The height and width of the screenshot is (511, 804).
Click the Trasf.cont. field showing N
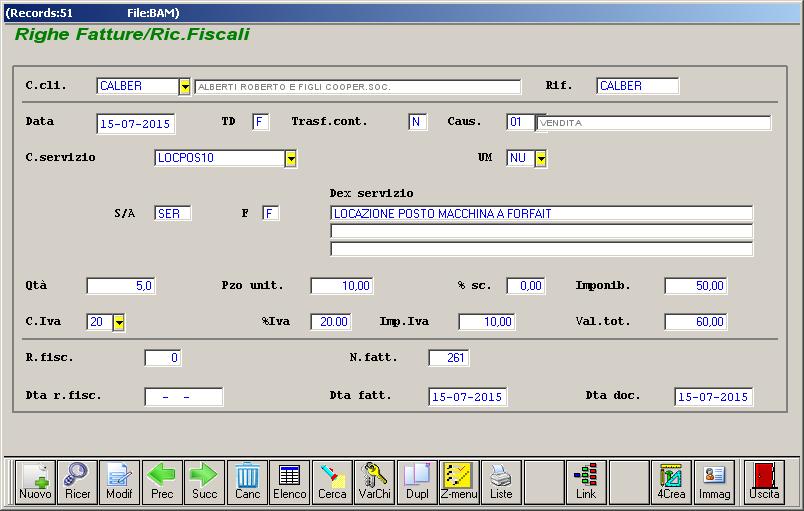(417, 122)
